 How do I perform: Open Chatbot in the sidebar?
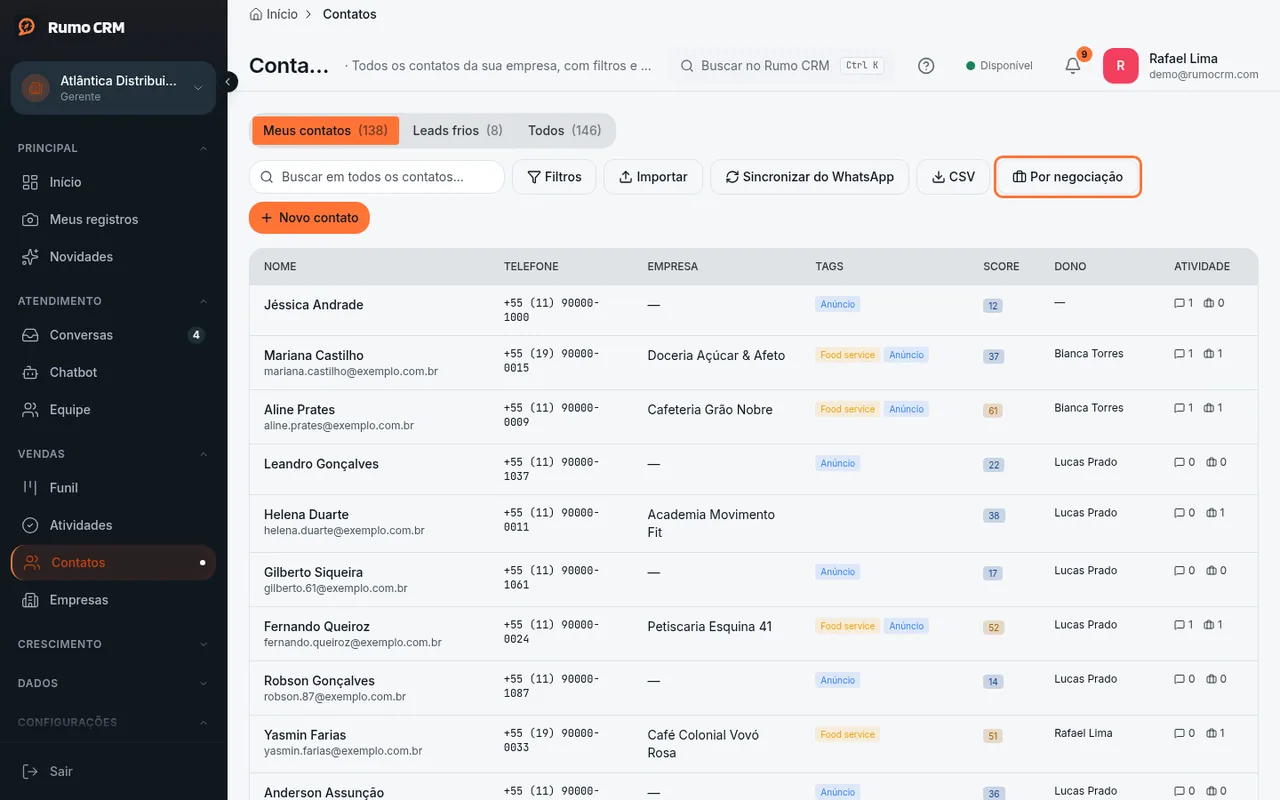coord(113,372)
